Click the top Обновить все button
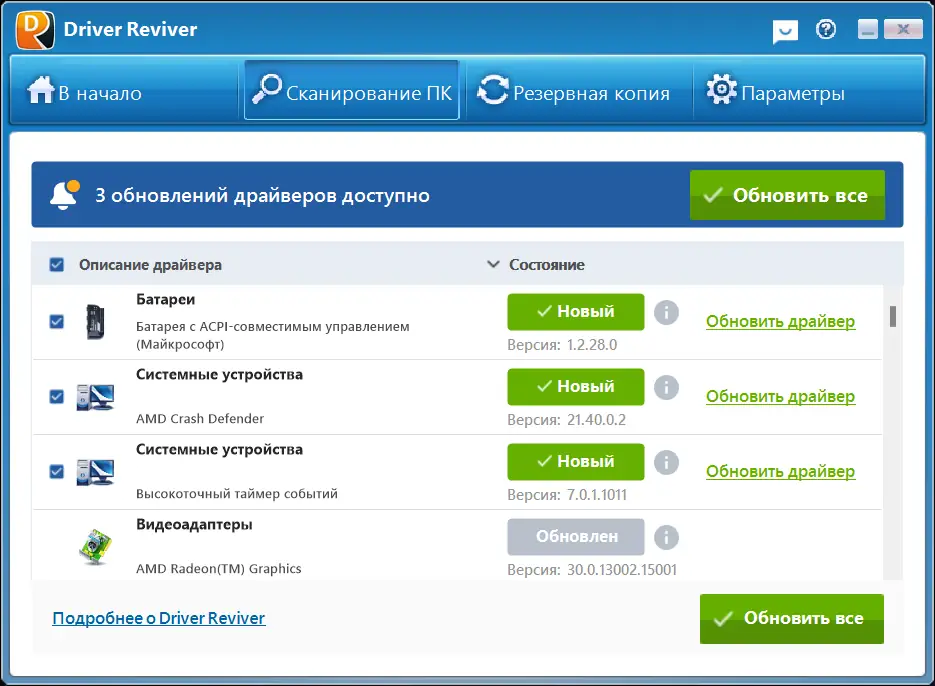Image resolution: width=935 pixels, height=686 pixels. tap(788, 195)
